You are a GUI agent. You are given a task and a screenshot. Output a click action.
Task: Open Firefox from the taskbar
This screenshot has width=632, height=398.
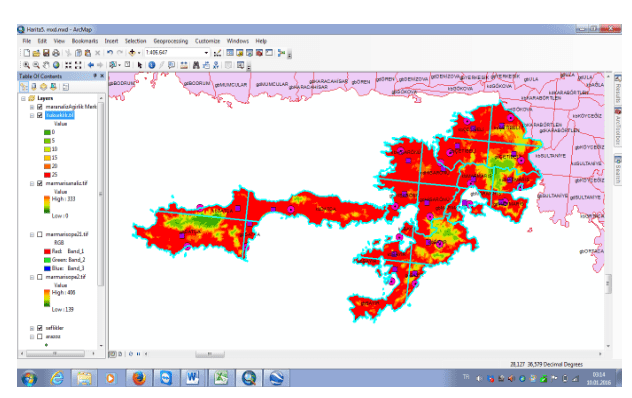(139, 378)
